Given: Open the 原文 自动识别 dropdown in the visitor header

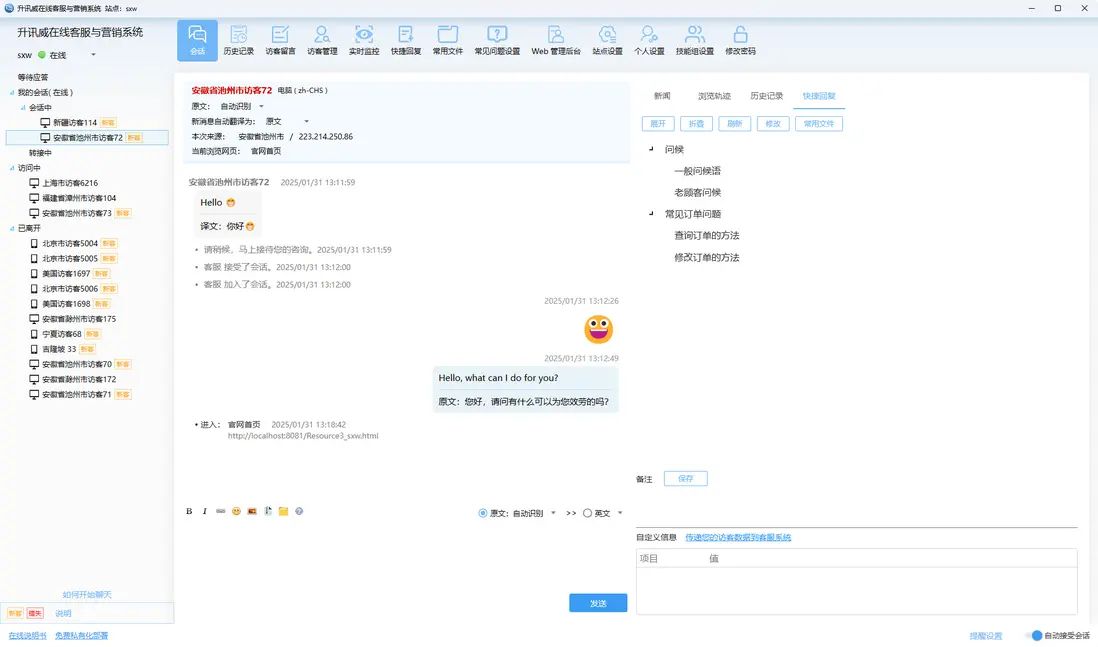Looking at the screenshot, I should pos(261,106).
